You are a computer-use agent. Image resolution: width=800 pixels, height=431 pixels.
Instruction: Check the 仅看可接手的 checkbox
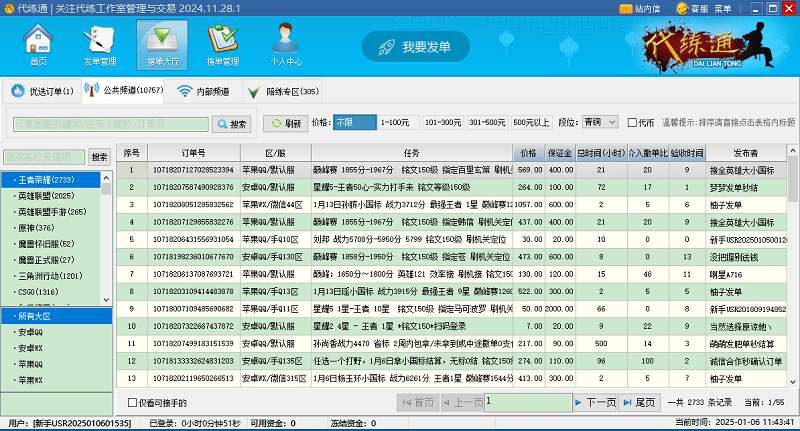tap(133, 402)
